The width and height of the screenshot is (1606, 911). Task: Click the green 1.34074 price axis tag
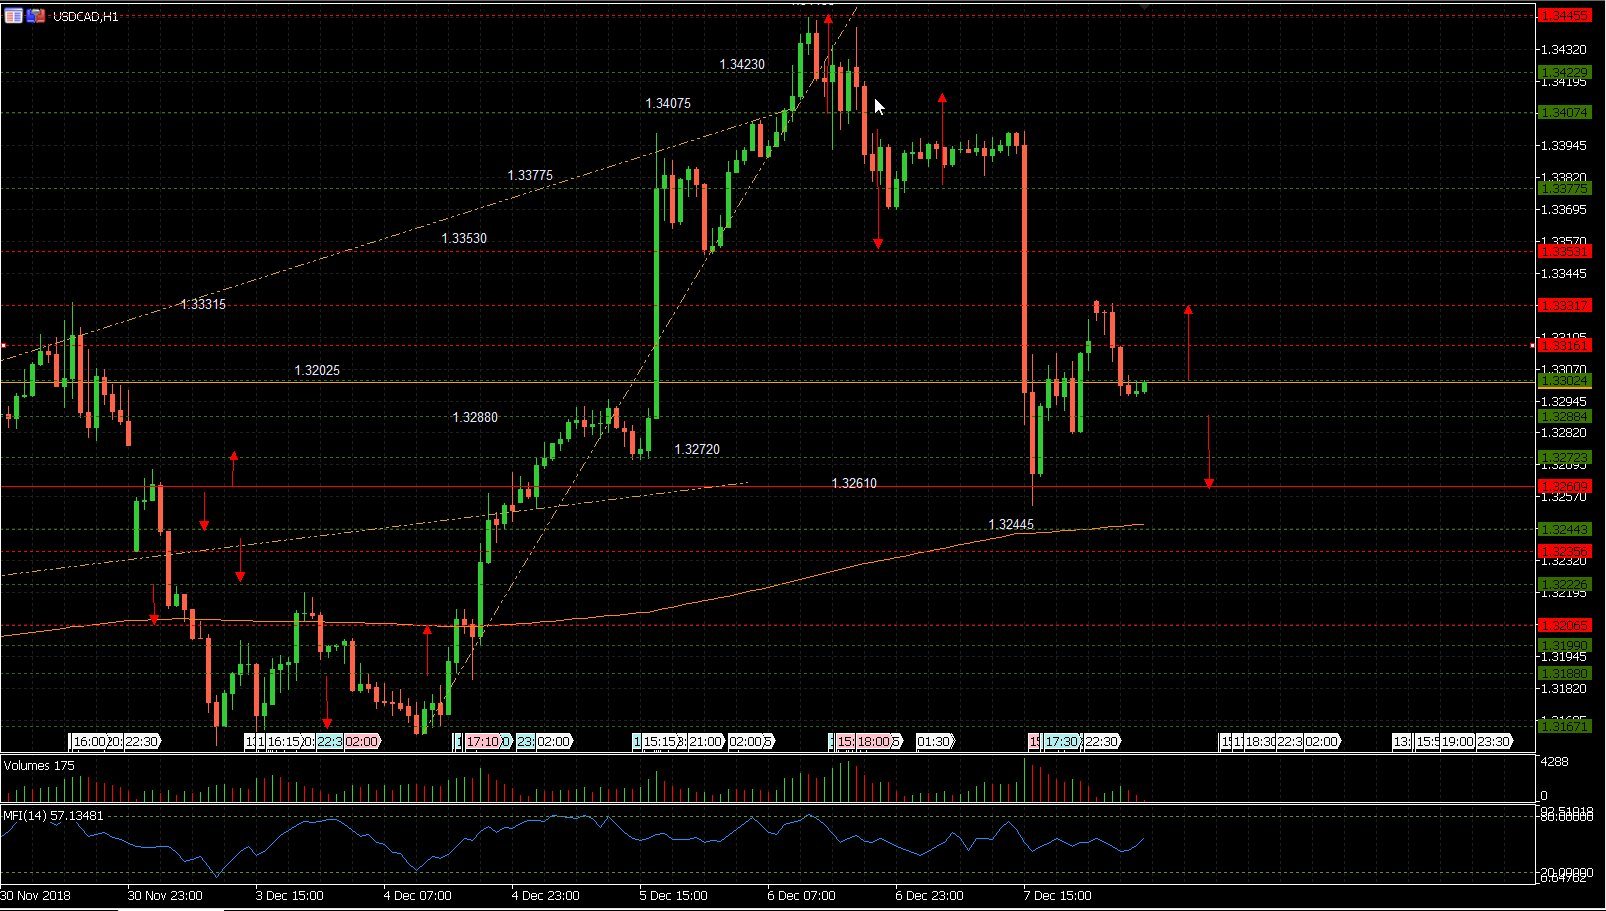click(1565, 112)
